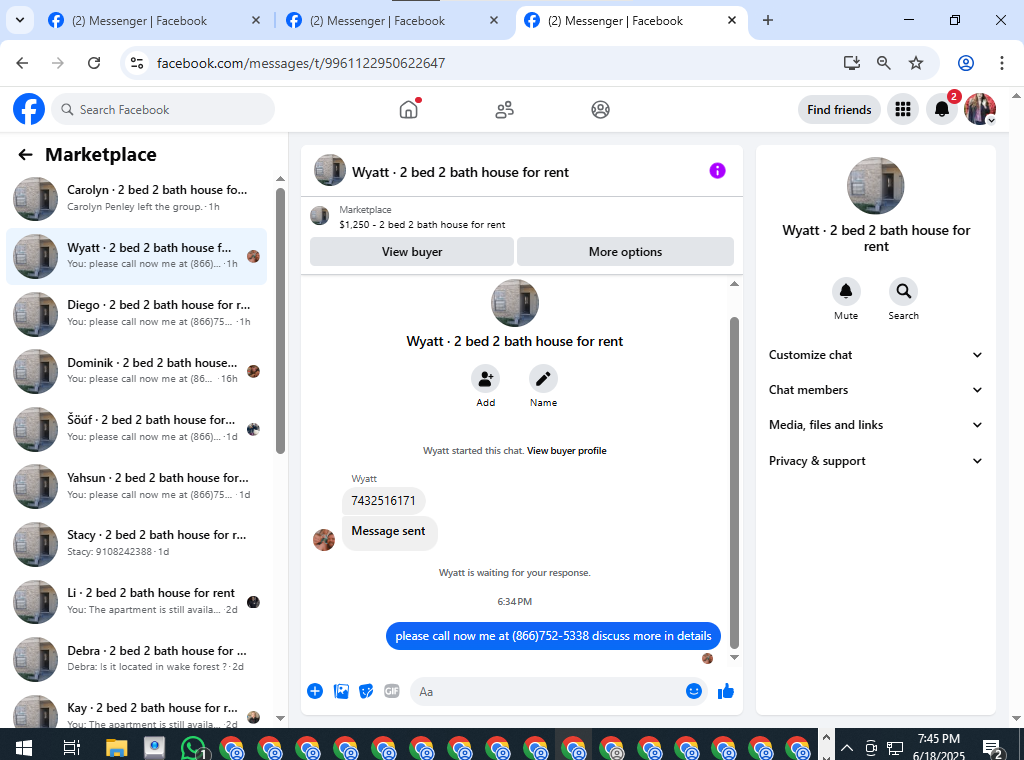Viewport: 1024px width, 760px height.
Task: Open emoji picker in message box
Action: (694, 691)
